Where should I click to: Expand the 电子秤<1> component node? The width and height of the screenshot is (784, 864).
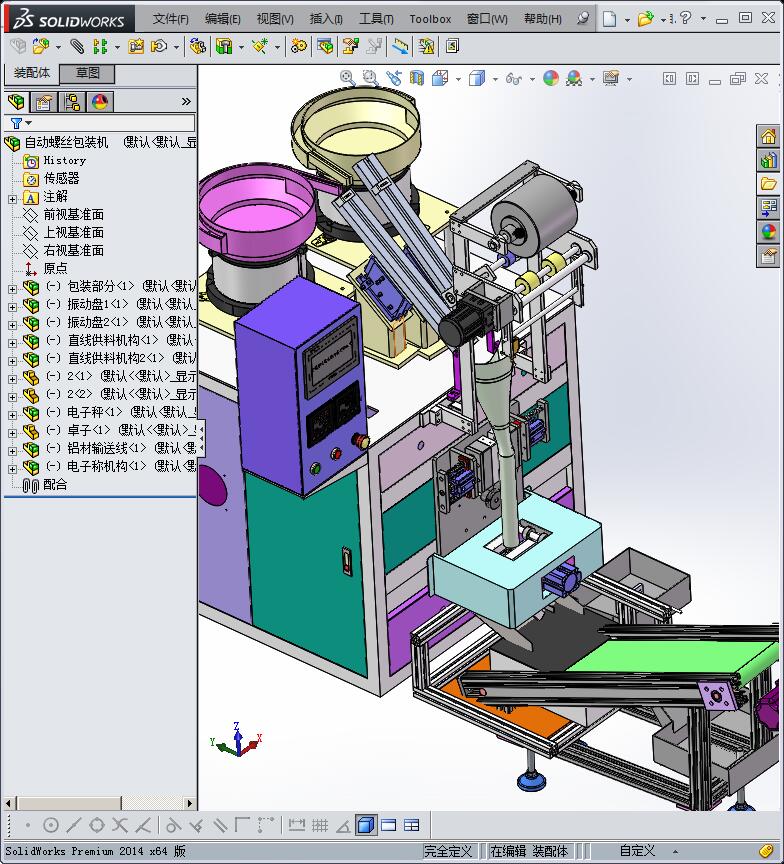pyautogui.click(x=12, y=415)
